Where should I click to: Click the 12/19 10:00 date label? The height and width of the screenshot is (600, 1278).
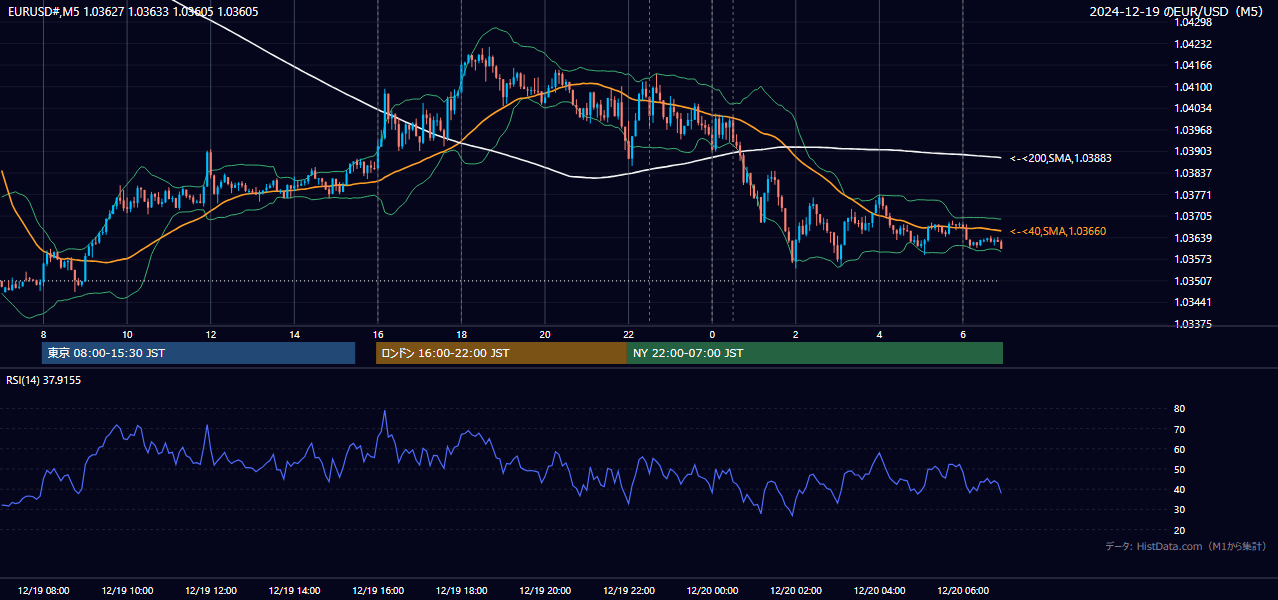pos(127,591)
